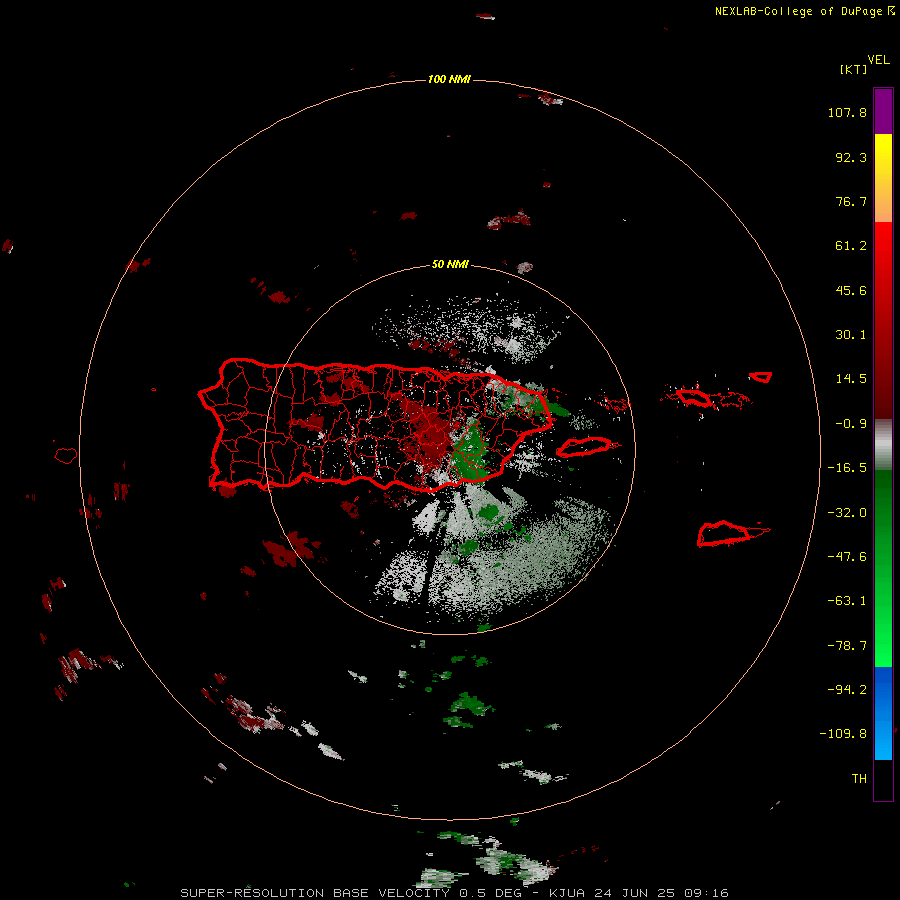Select the KJUA station identifier in caption

pyautogui.click(x=567, y=893)
